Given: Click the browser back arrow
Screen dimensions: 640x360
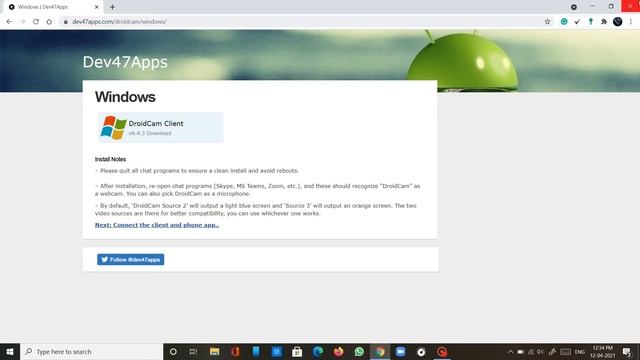Looking at the screenshot, I should click(9, 22).
